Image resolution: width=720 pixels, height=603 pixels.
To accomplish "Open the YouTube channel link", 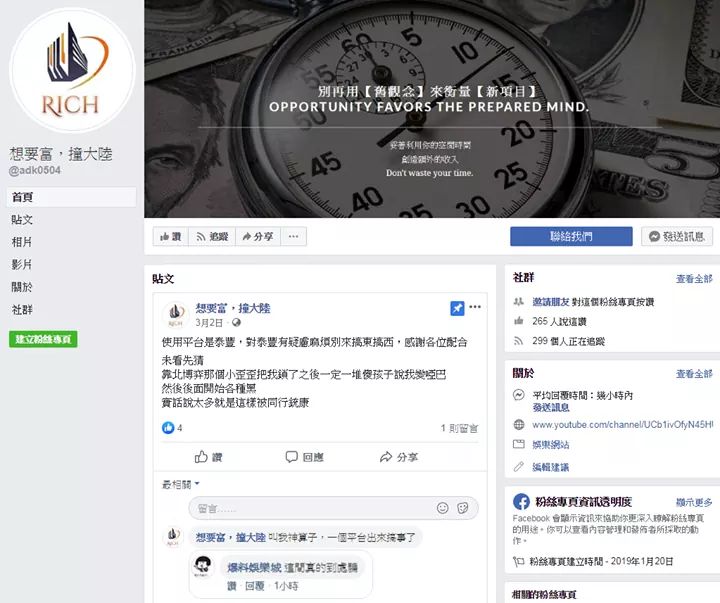I will [x=622, y=425].
